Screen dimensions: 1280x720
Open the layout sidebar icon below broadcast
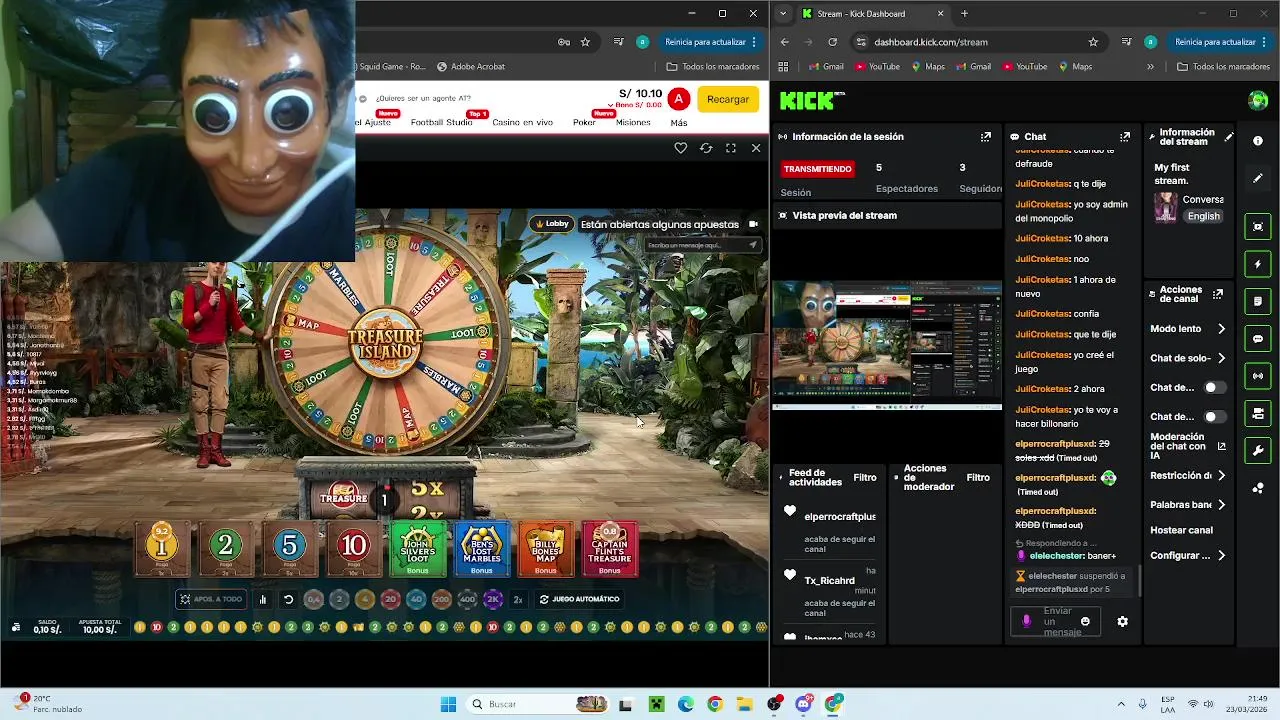tap(1258, 413)
